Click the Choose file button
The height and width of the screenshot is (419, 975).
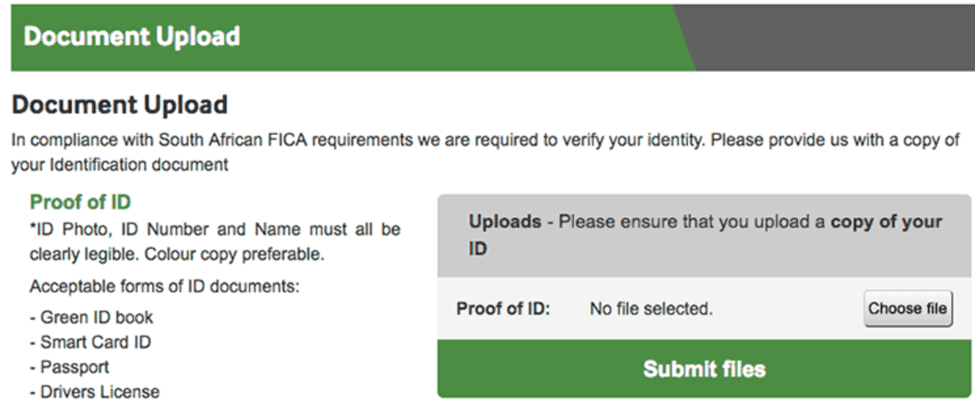[x=907, y=308]
